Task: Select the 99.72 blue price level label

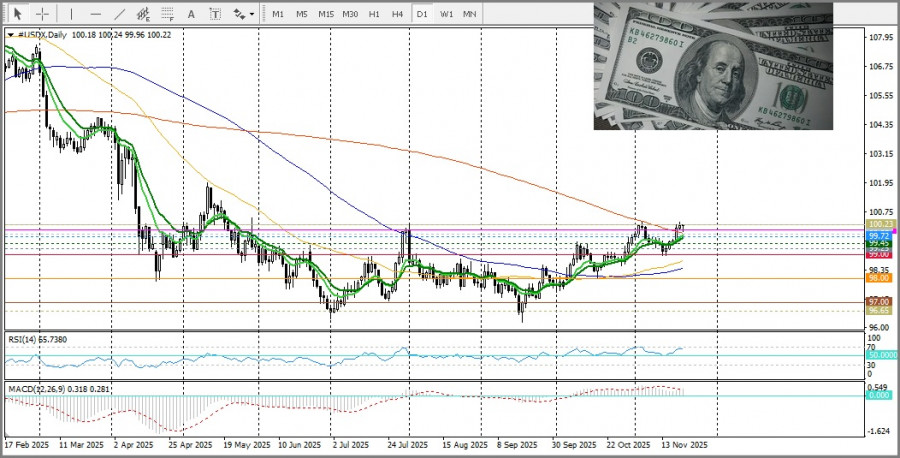Action: point(879,236)
